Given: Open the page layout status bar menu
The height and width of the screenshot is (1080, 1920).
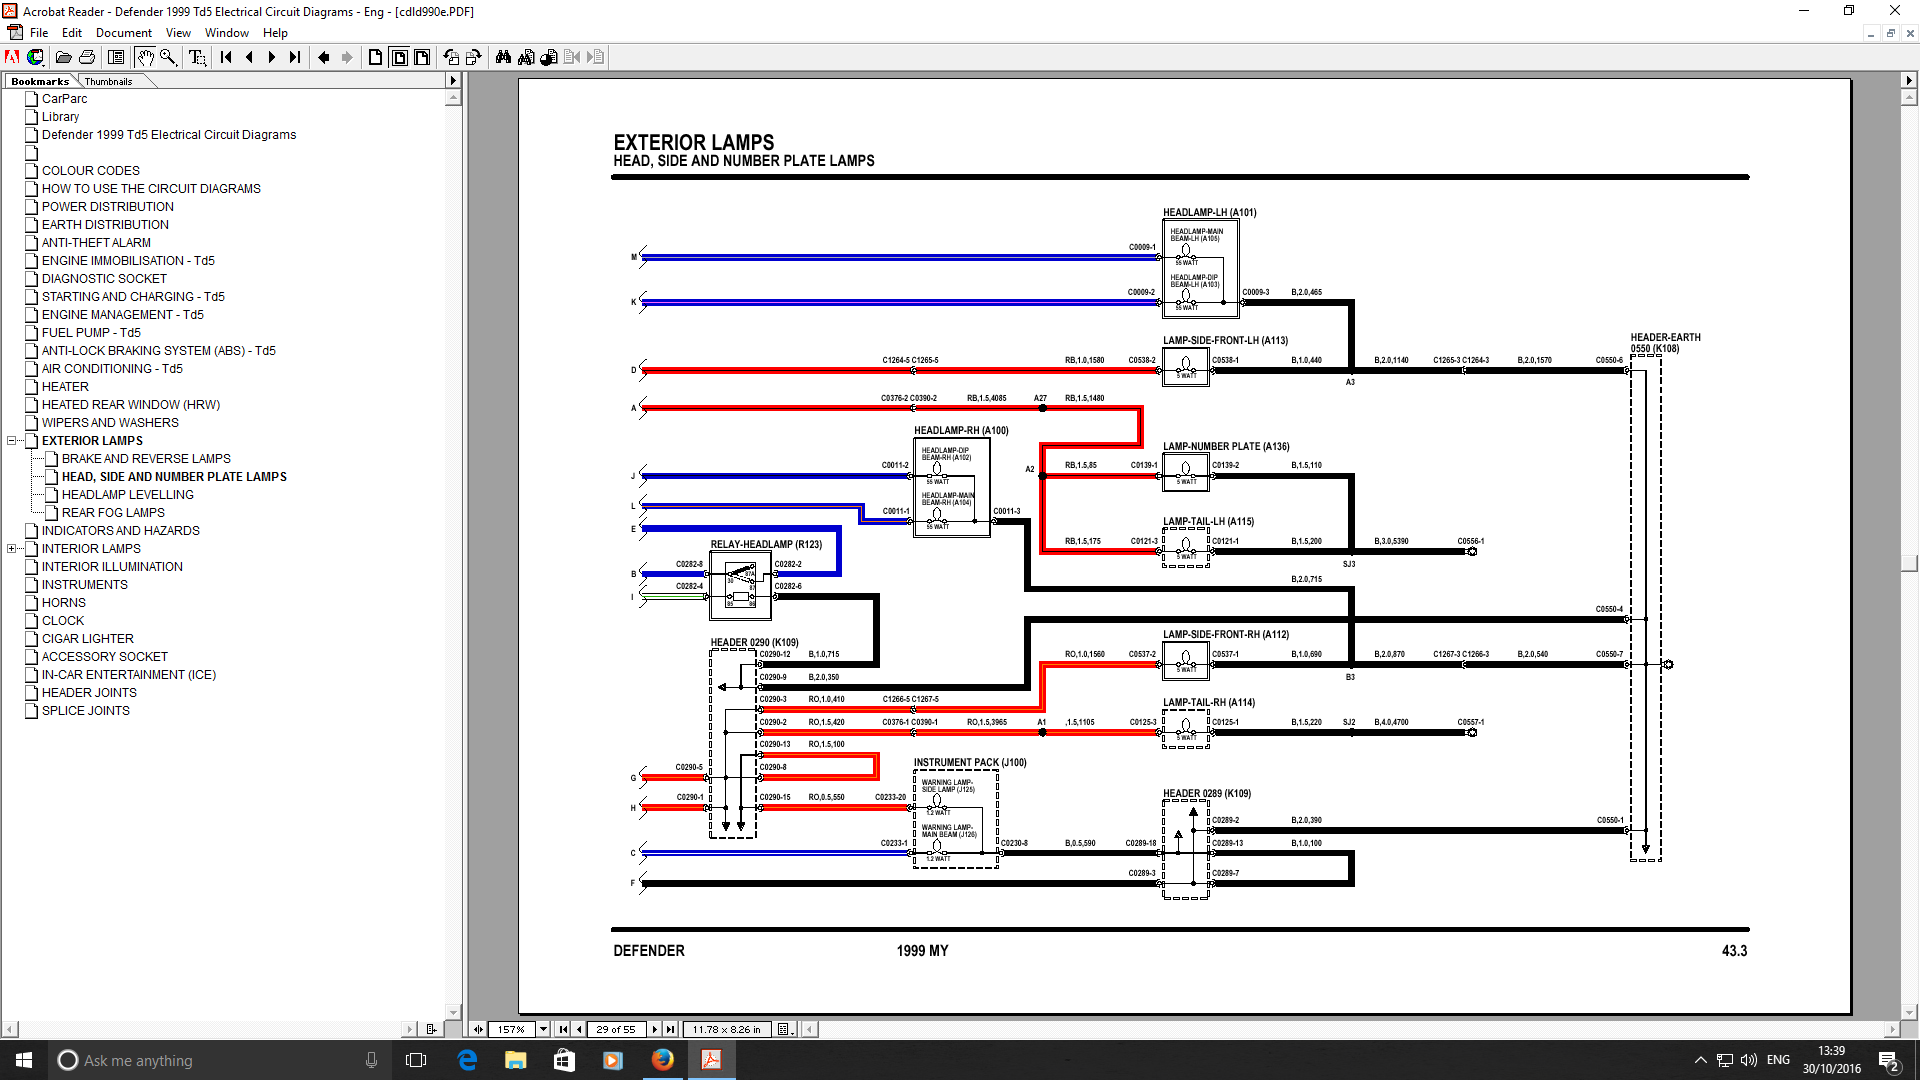Looking at the screenshot, I should point(785,1029).
